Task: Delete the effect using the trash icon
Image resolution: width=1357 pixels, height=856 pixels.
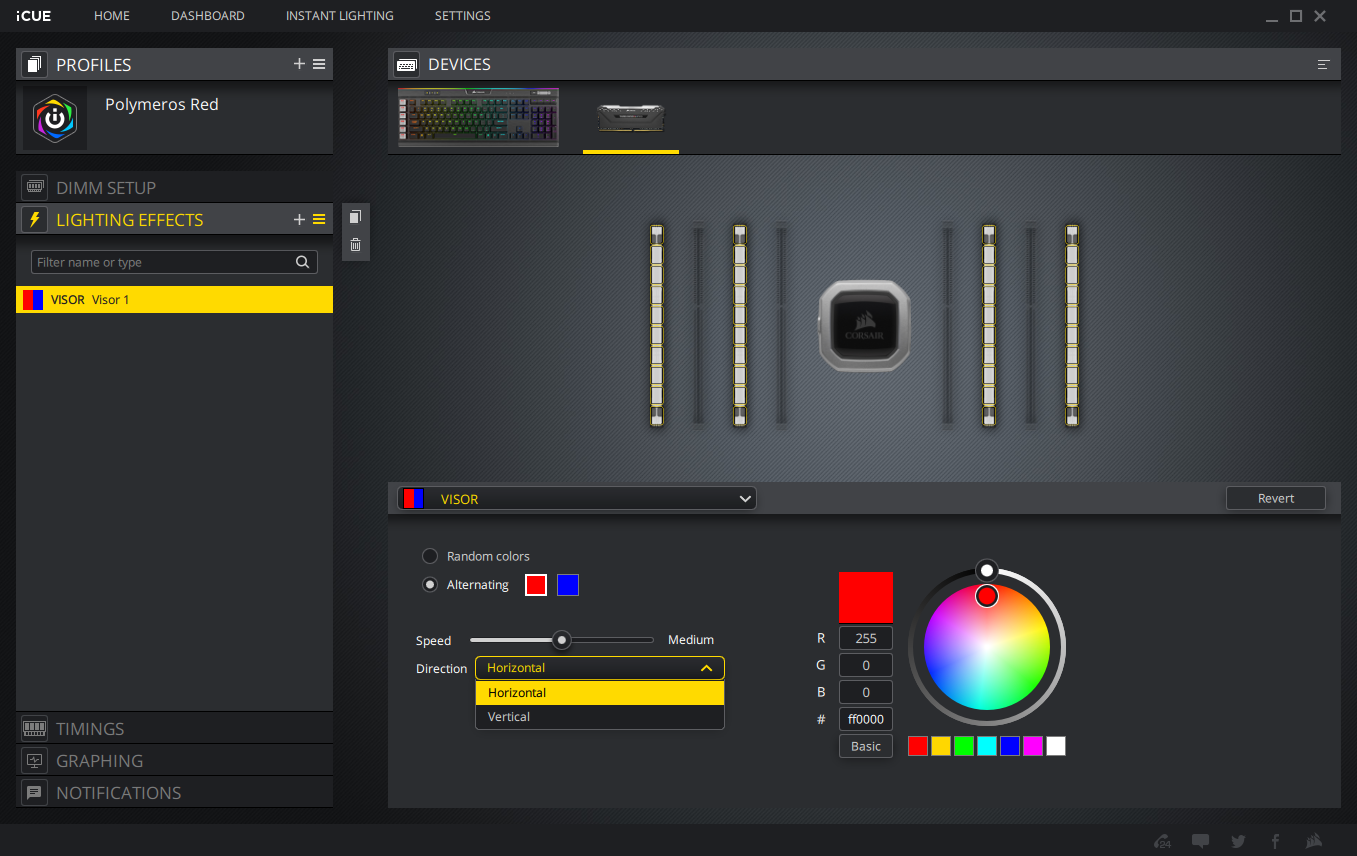Action: pyautogui.click(x=355, y=245)
